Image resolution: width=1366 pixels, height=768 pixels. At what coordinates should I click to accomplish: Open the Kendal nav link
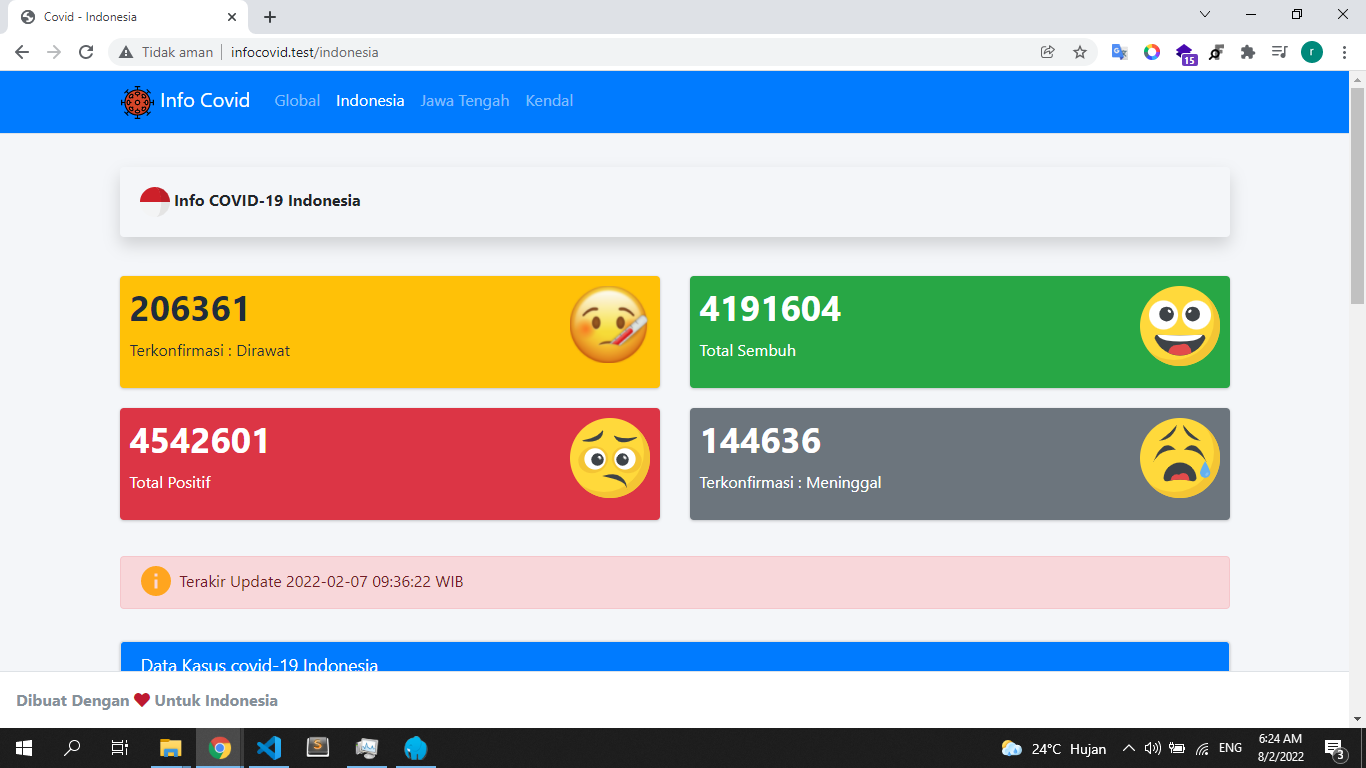[549, 101]
